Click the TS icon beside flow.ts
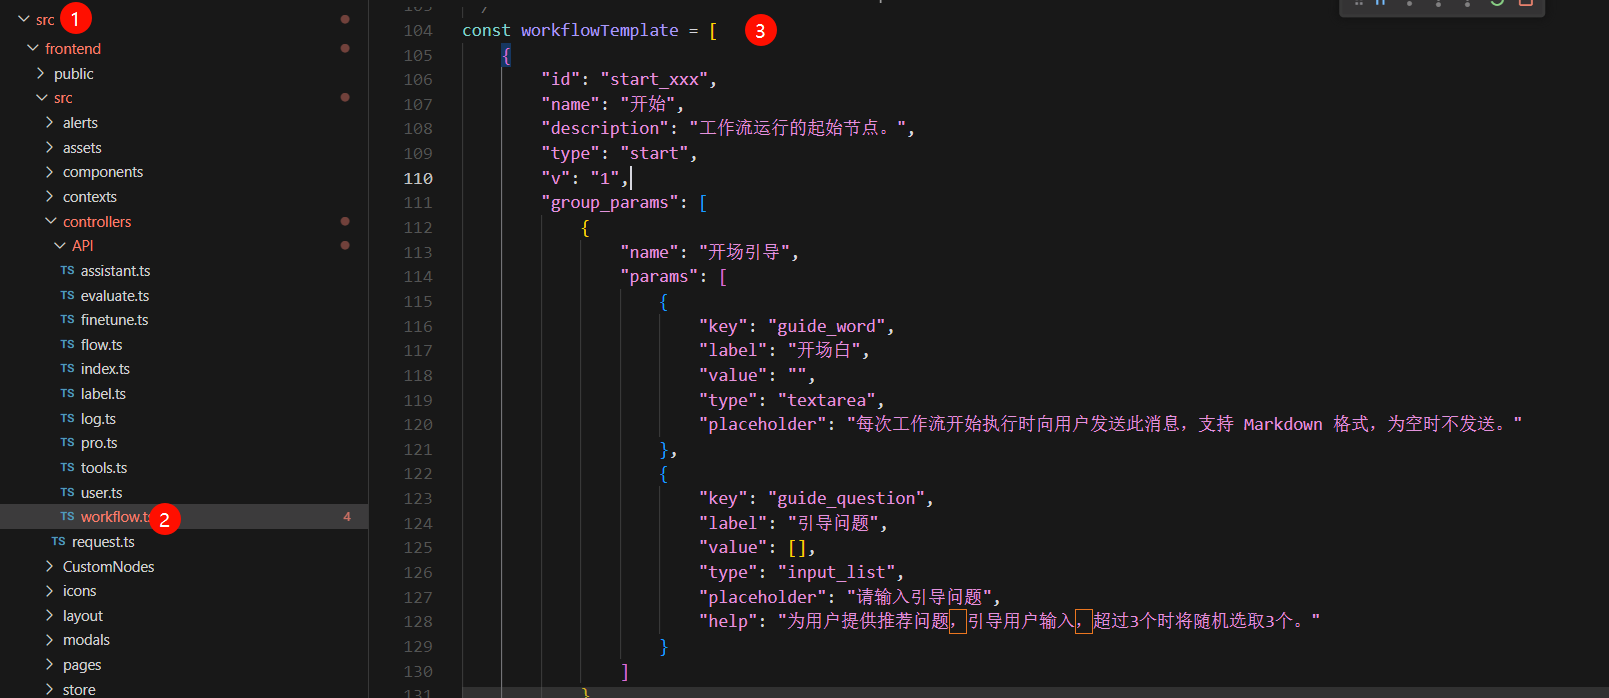 [67, 345]
